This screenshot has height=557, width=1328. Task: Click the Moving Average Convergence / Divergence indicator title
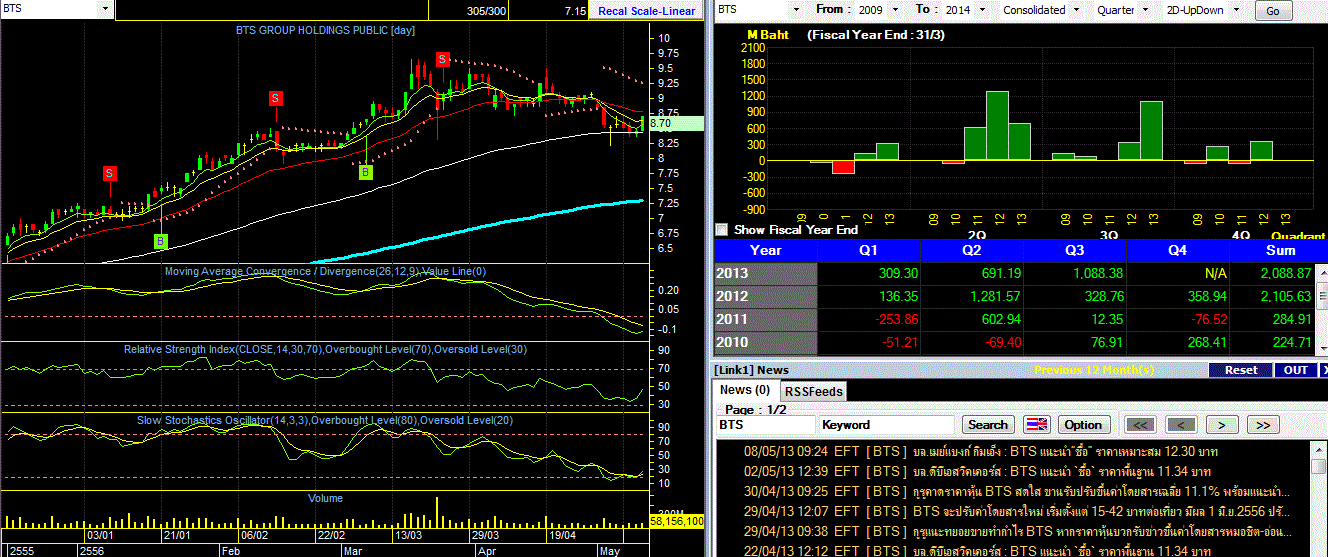pyautogui.click(x=325, y=271)
